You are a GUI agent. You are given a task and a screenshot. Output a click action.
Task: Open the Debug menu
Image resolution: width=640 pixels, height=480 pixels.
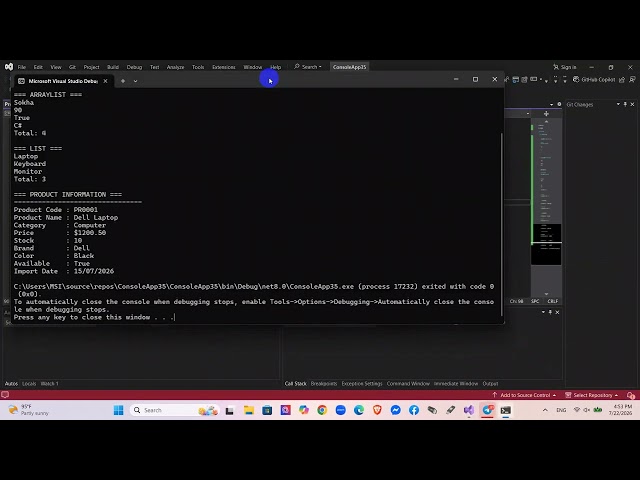pos(134,67)
